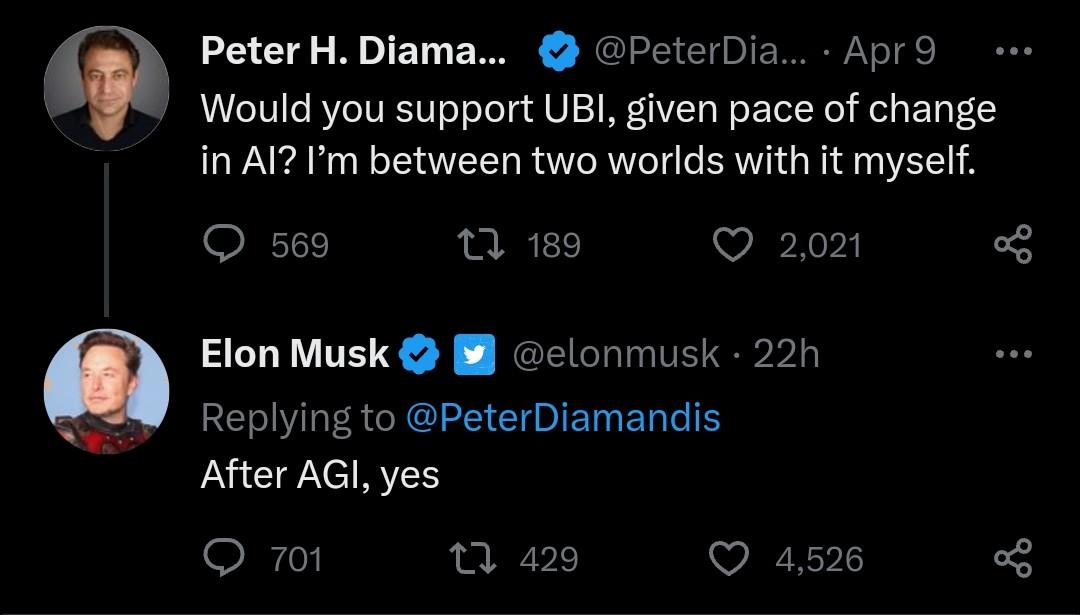Open the @elonmusk handle
Screen dimensions: 1080x615
coord(616,354)
